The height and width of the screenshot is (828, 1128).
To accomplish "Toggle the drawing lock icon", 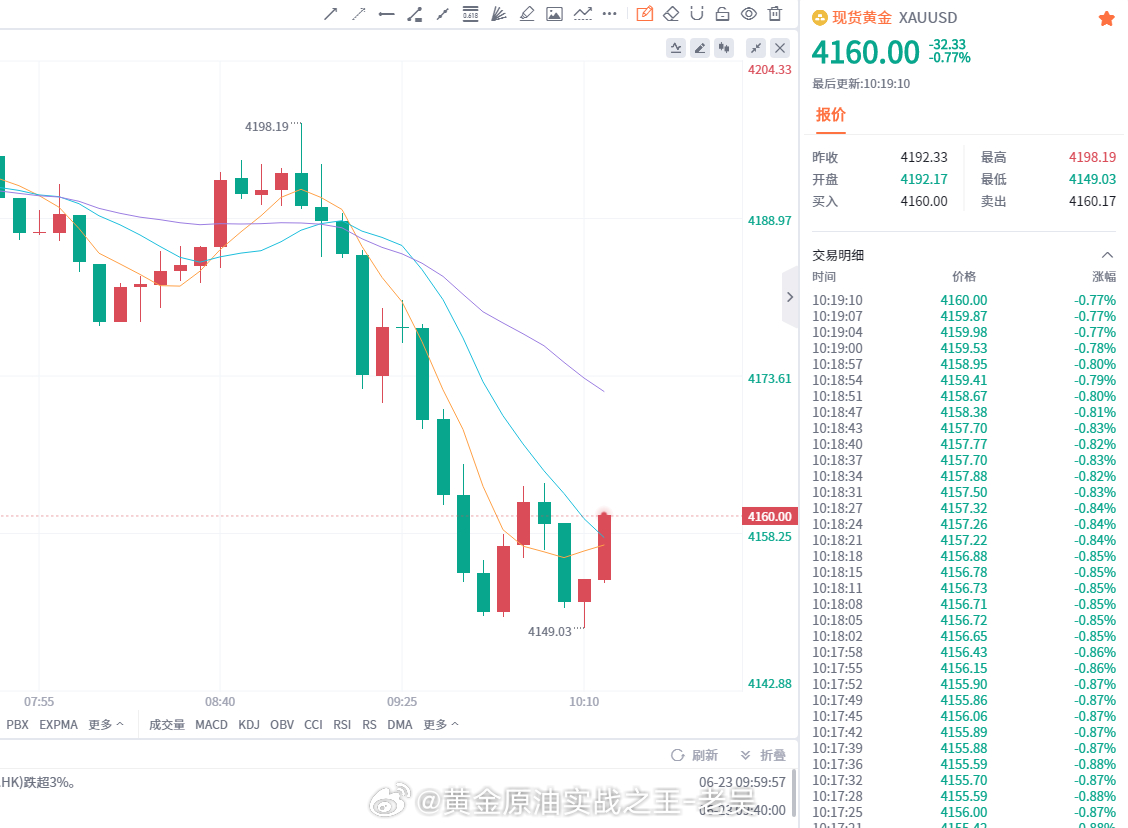I will (722, 14).
